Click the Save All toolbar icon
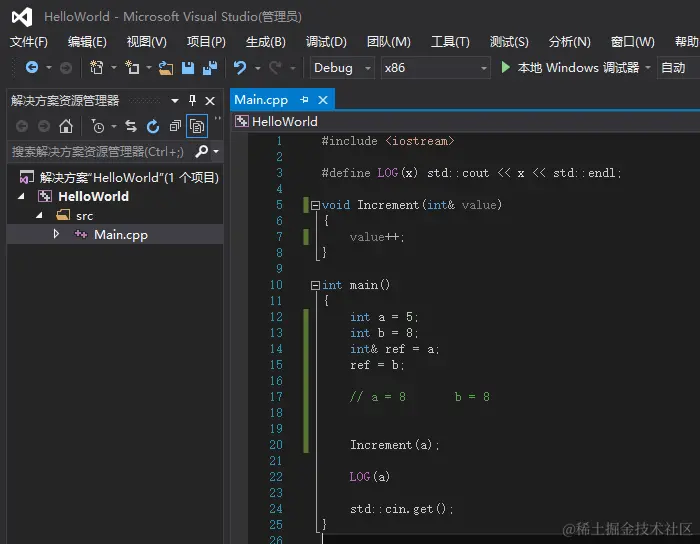 pyautogui.click(x=210, y=68)
